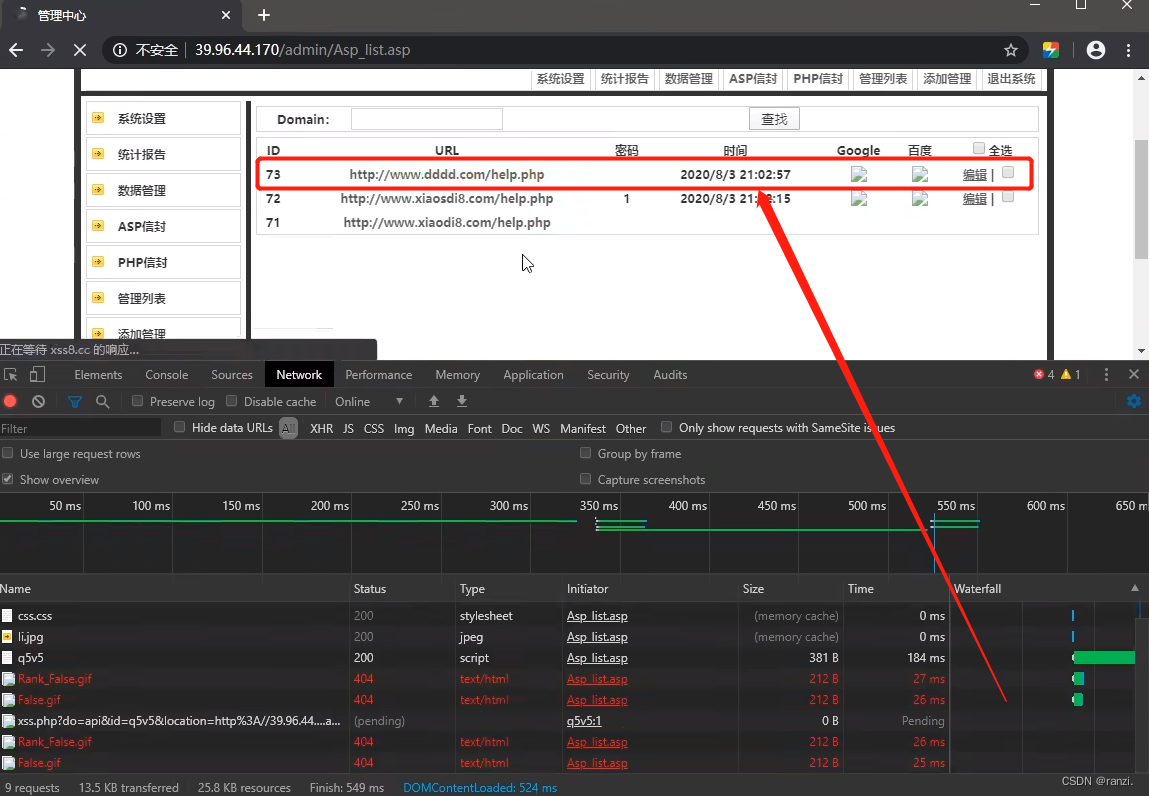1149x796 pixels.
Task: Click the 百度 rank image for ID 72
Action: (x=920, y=199)
